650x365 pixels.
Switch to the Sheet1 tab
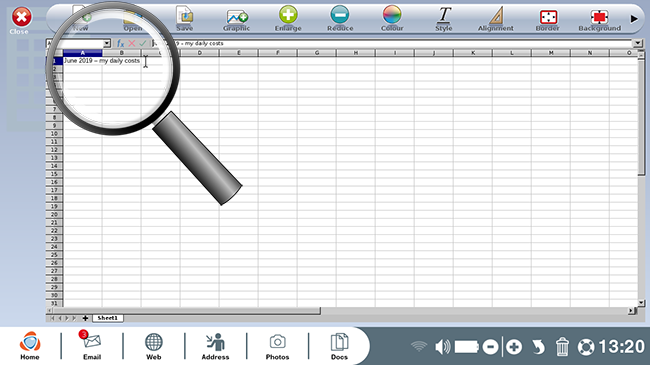point(107,318)
